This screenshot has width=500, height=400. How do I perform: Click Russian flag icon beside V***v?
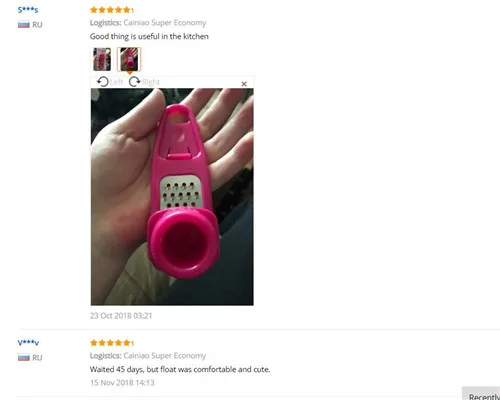pyautogui.click(x=24, y=357)
